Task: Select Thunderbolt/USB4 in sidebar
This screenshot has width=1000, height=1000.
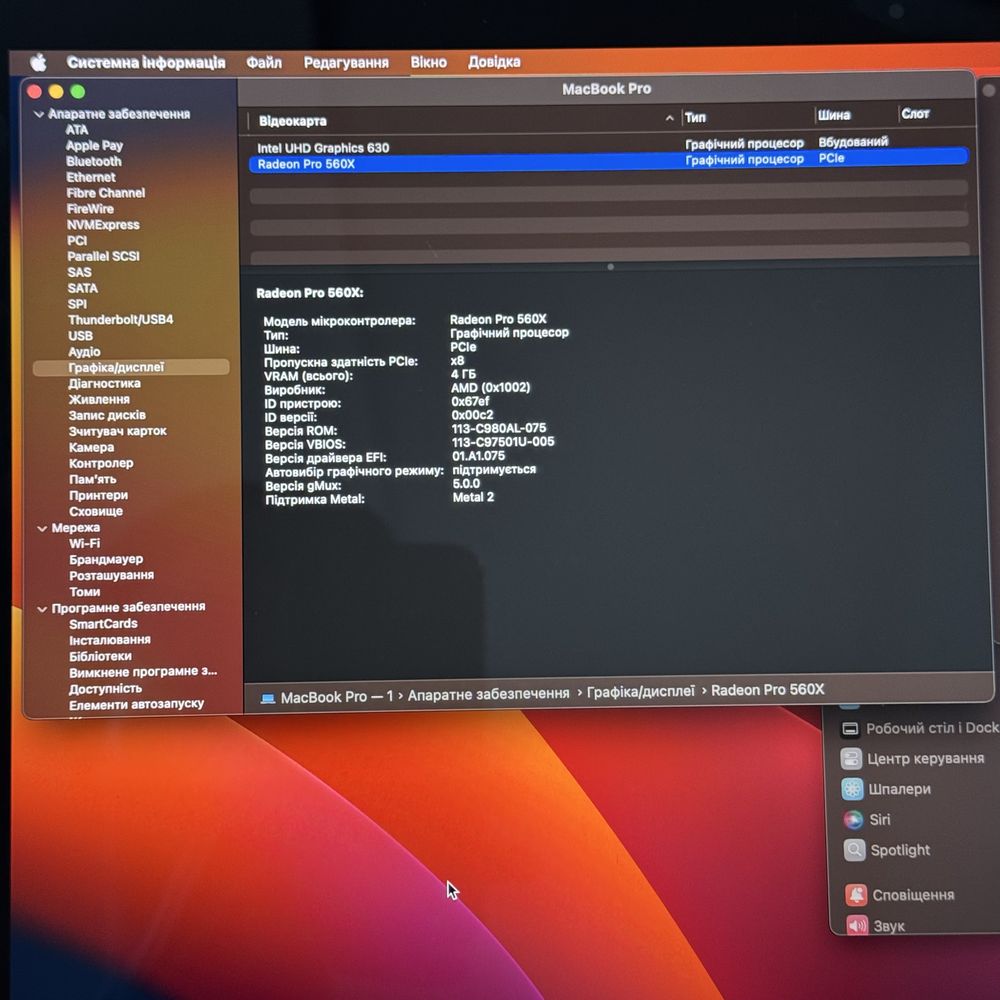Action: pyautogui.click(x=121, y=319)
